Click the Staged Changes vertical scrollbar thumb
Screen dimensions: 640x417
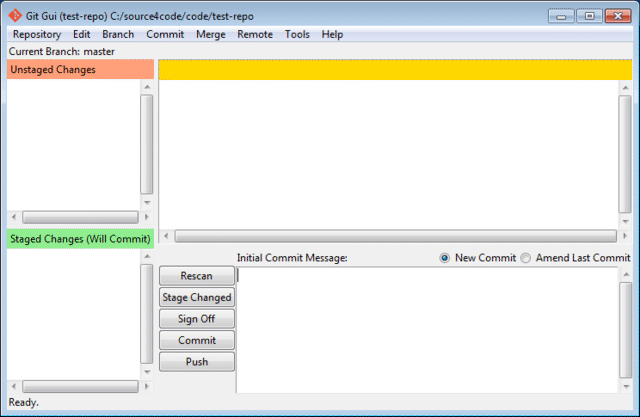pyautogui.click(x=147, y=314)
